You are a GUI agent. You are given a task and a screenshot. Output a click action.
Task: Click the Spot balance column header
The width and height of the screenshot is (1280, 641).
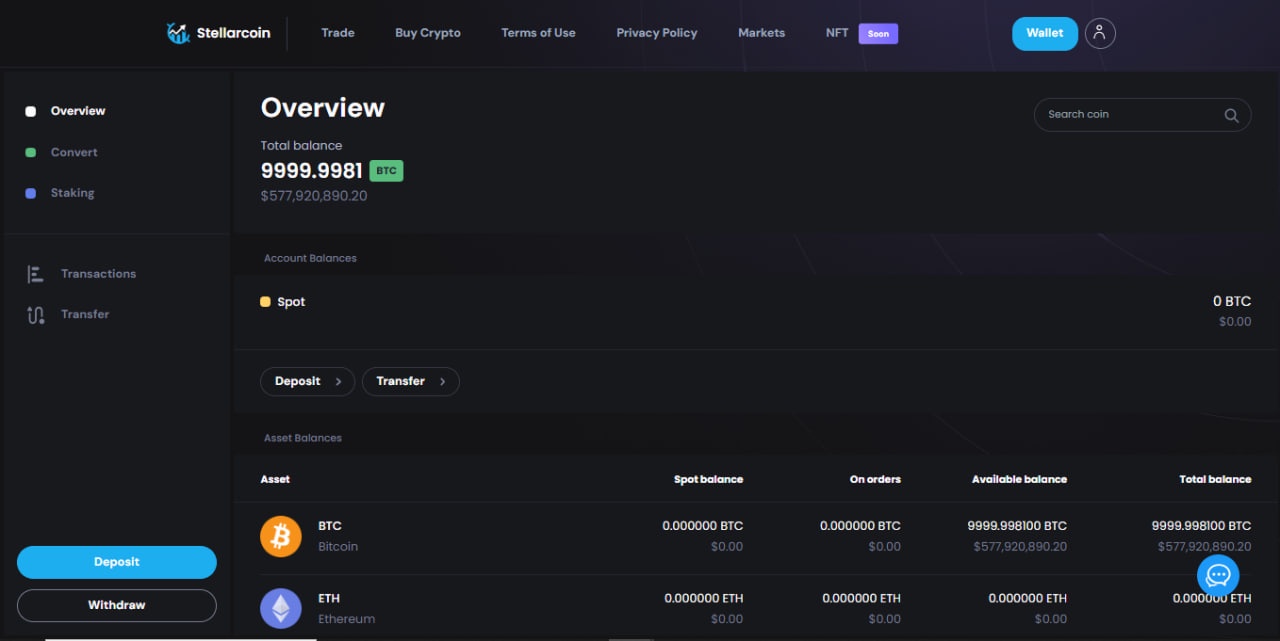tap(708, 480)
